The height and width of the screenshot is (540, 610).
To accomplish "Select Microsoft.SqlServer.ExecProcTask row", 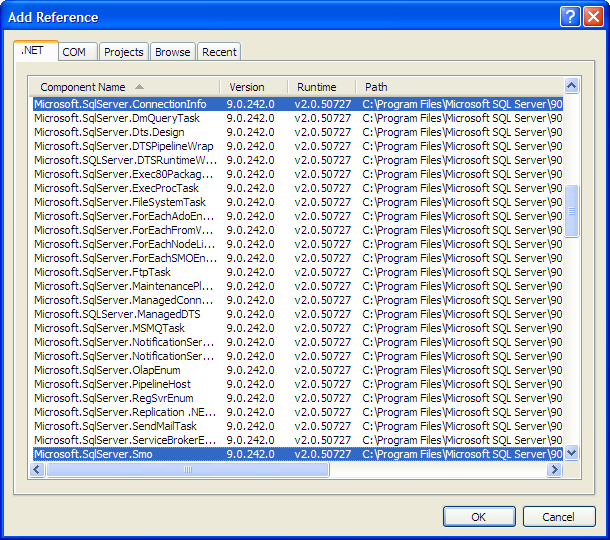I will 298,188.
